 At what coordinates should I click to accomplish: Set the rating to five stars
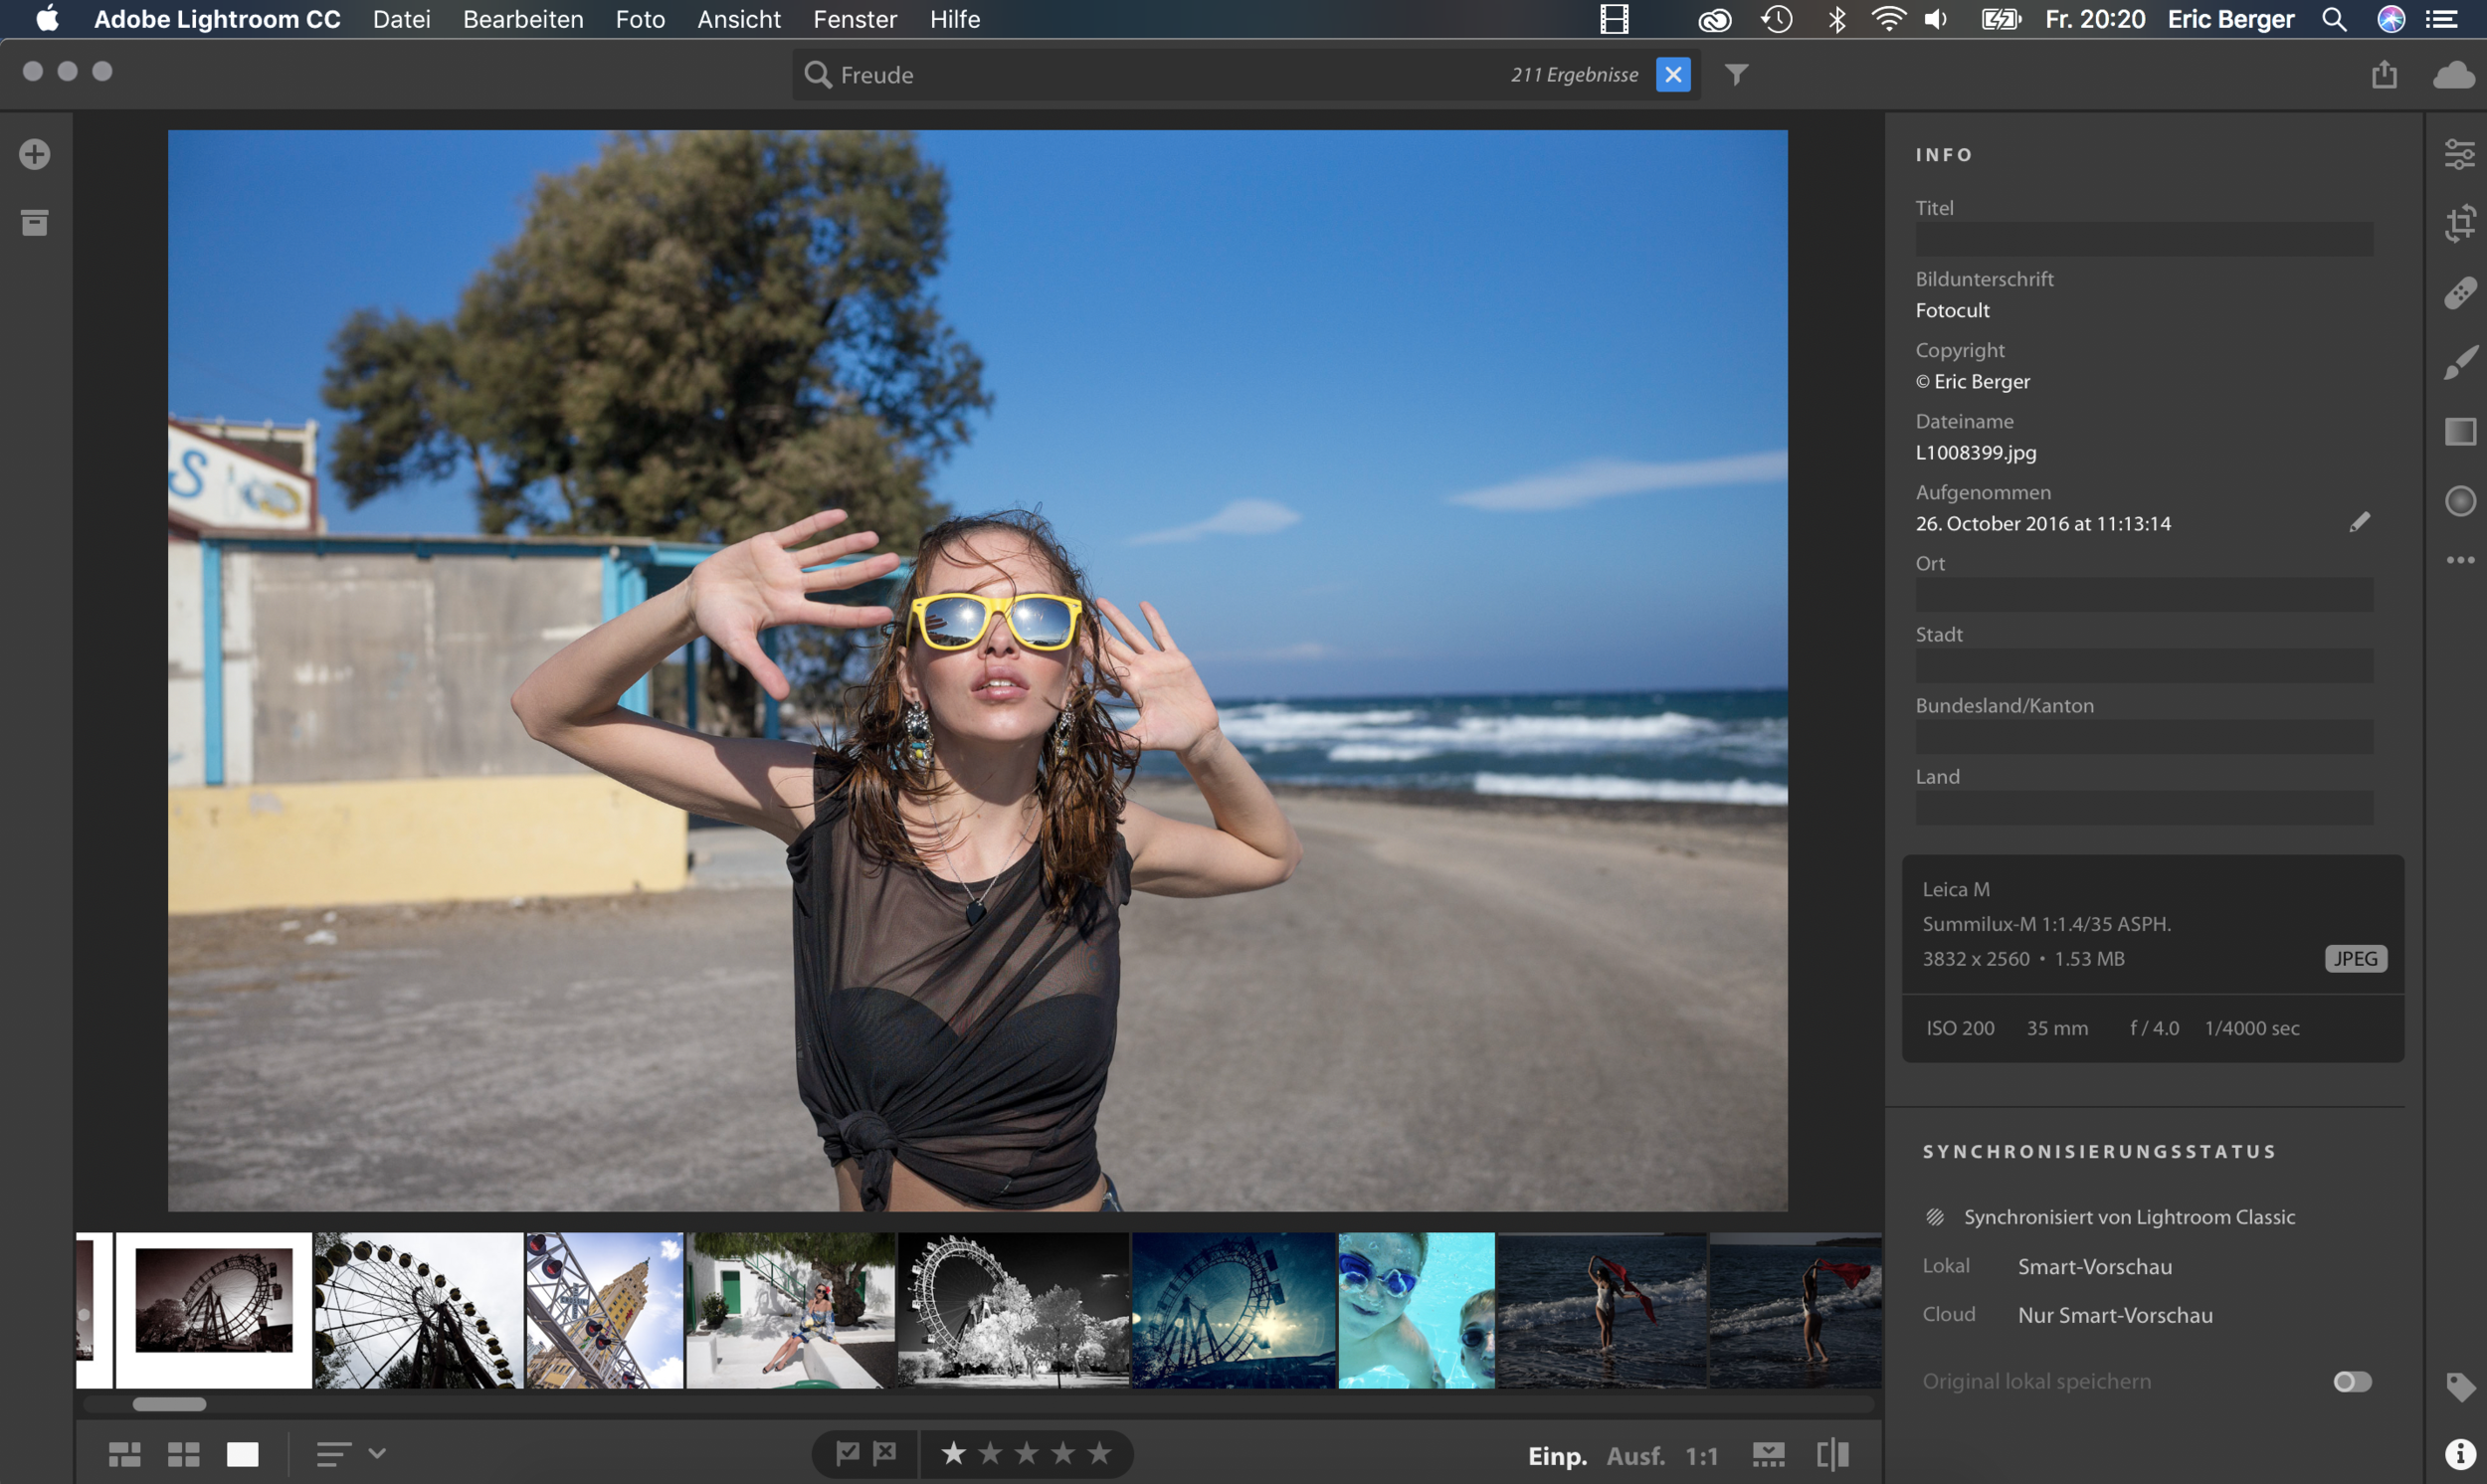pyautogui.click(x=1099, y=1452)
